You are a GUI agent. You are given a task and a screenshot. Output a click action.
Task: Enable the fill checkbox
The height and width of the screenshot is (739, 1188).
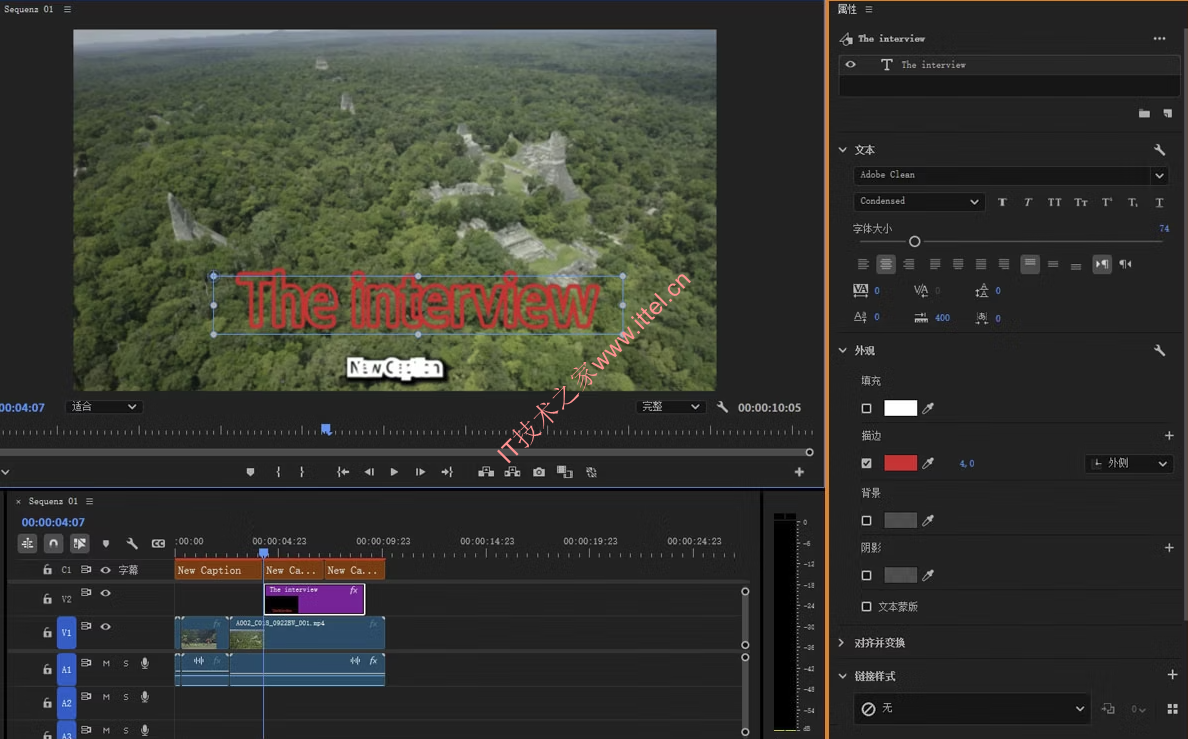pos(867,409)
